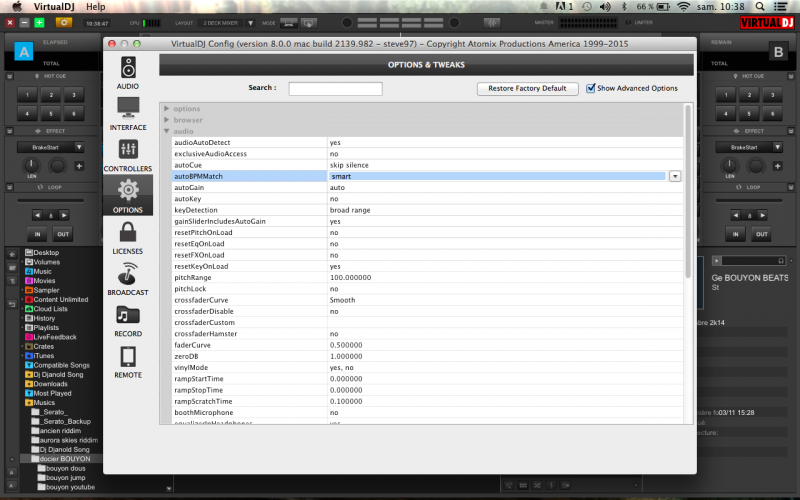The image size is (800, 500).
Task: Click the crossfaderCurve Smooth value
Action: click(342, 300)
